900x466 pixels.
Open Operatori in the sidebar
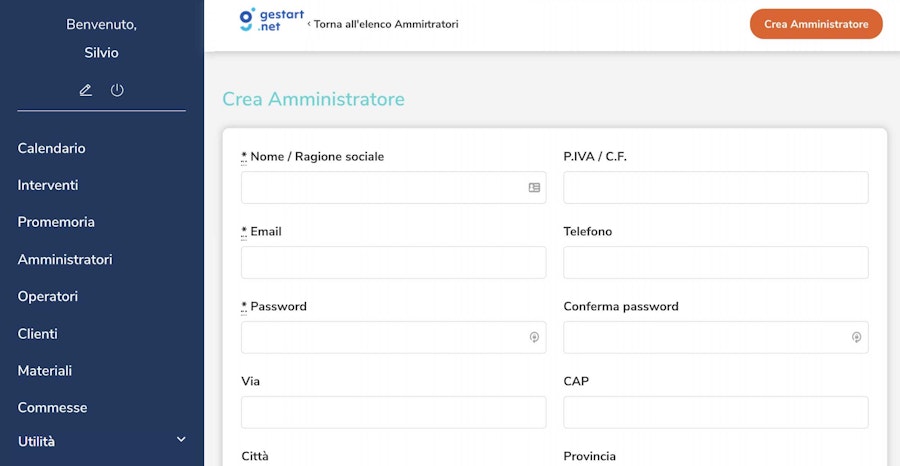coord(48,296)
